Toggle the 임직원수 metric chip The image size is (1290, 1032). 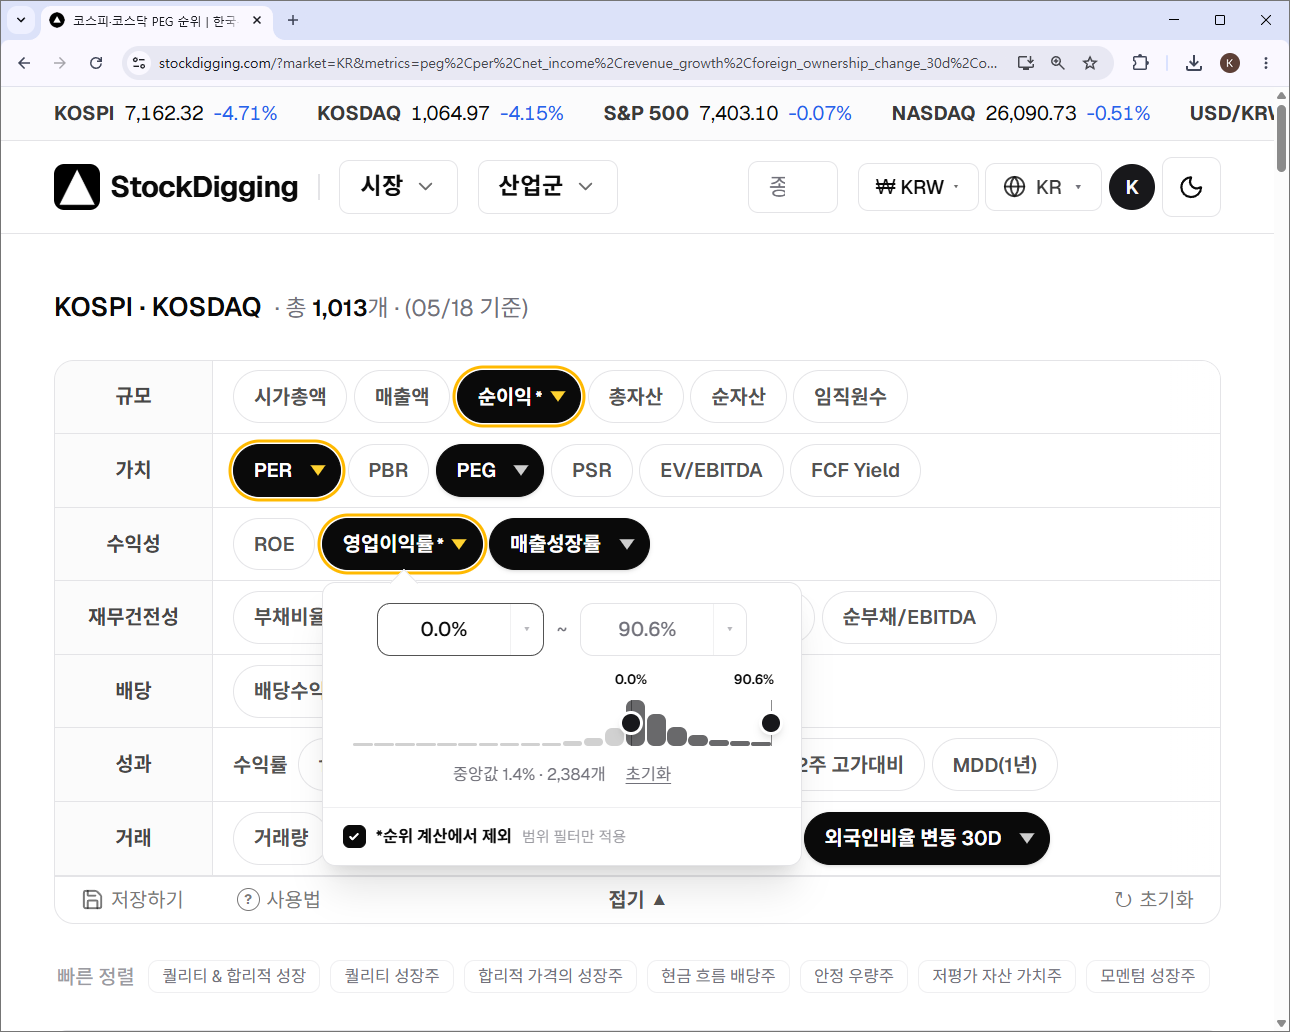tap(850, 397)
